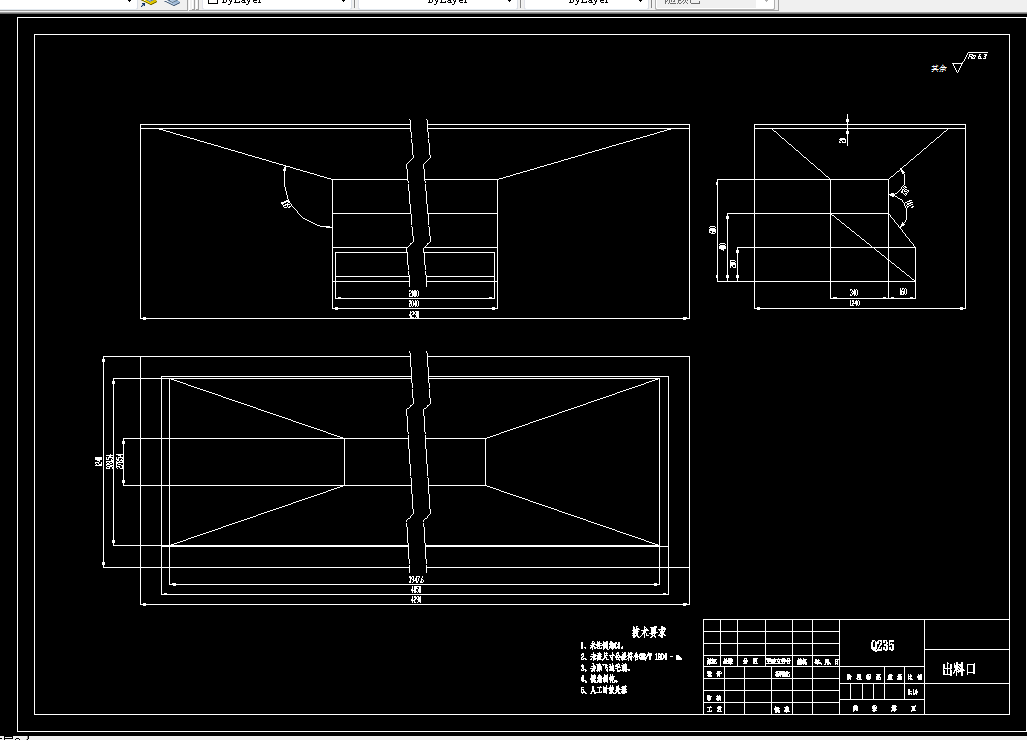The width and height of the screenshot is (1027, 740).
Task: Open the third ByLayer lineweight dropdown
Action: pyautogui.click(x=585, y=3)
